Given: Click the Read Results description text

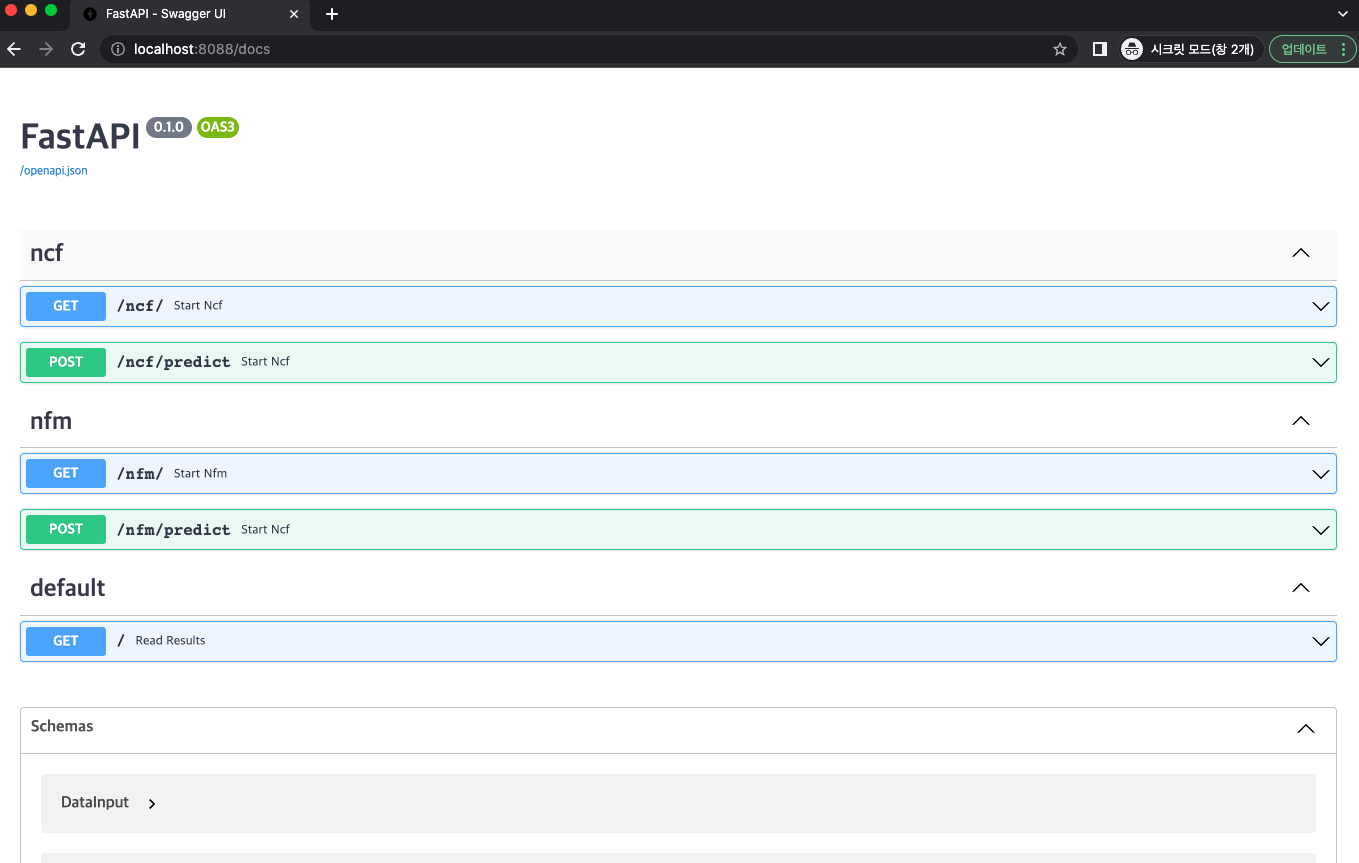Looking at the screenshot, I should pyautogui.click(x=170, y=641).
